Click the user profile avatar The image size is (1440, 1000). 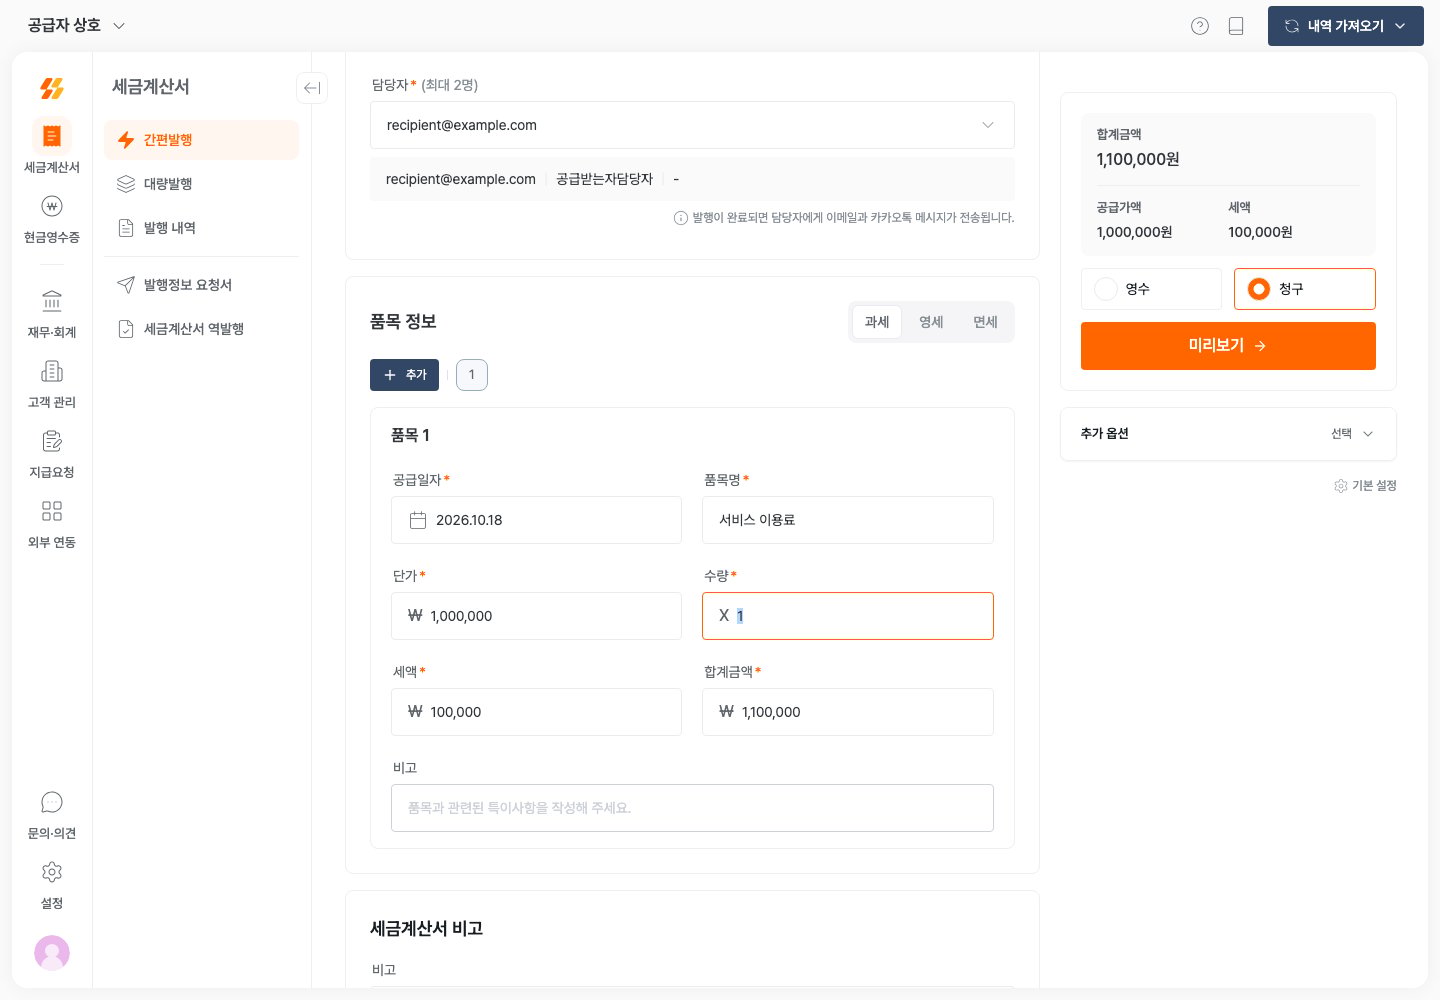[x=52, y=952]
